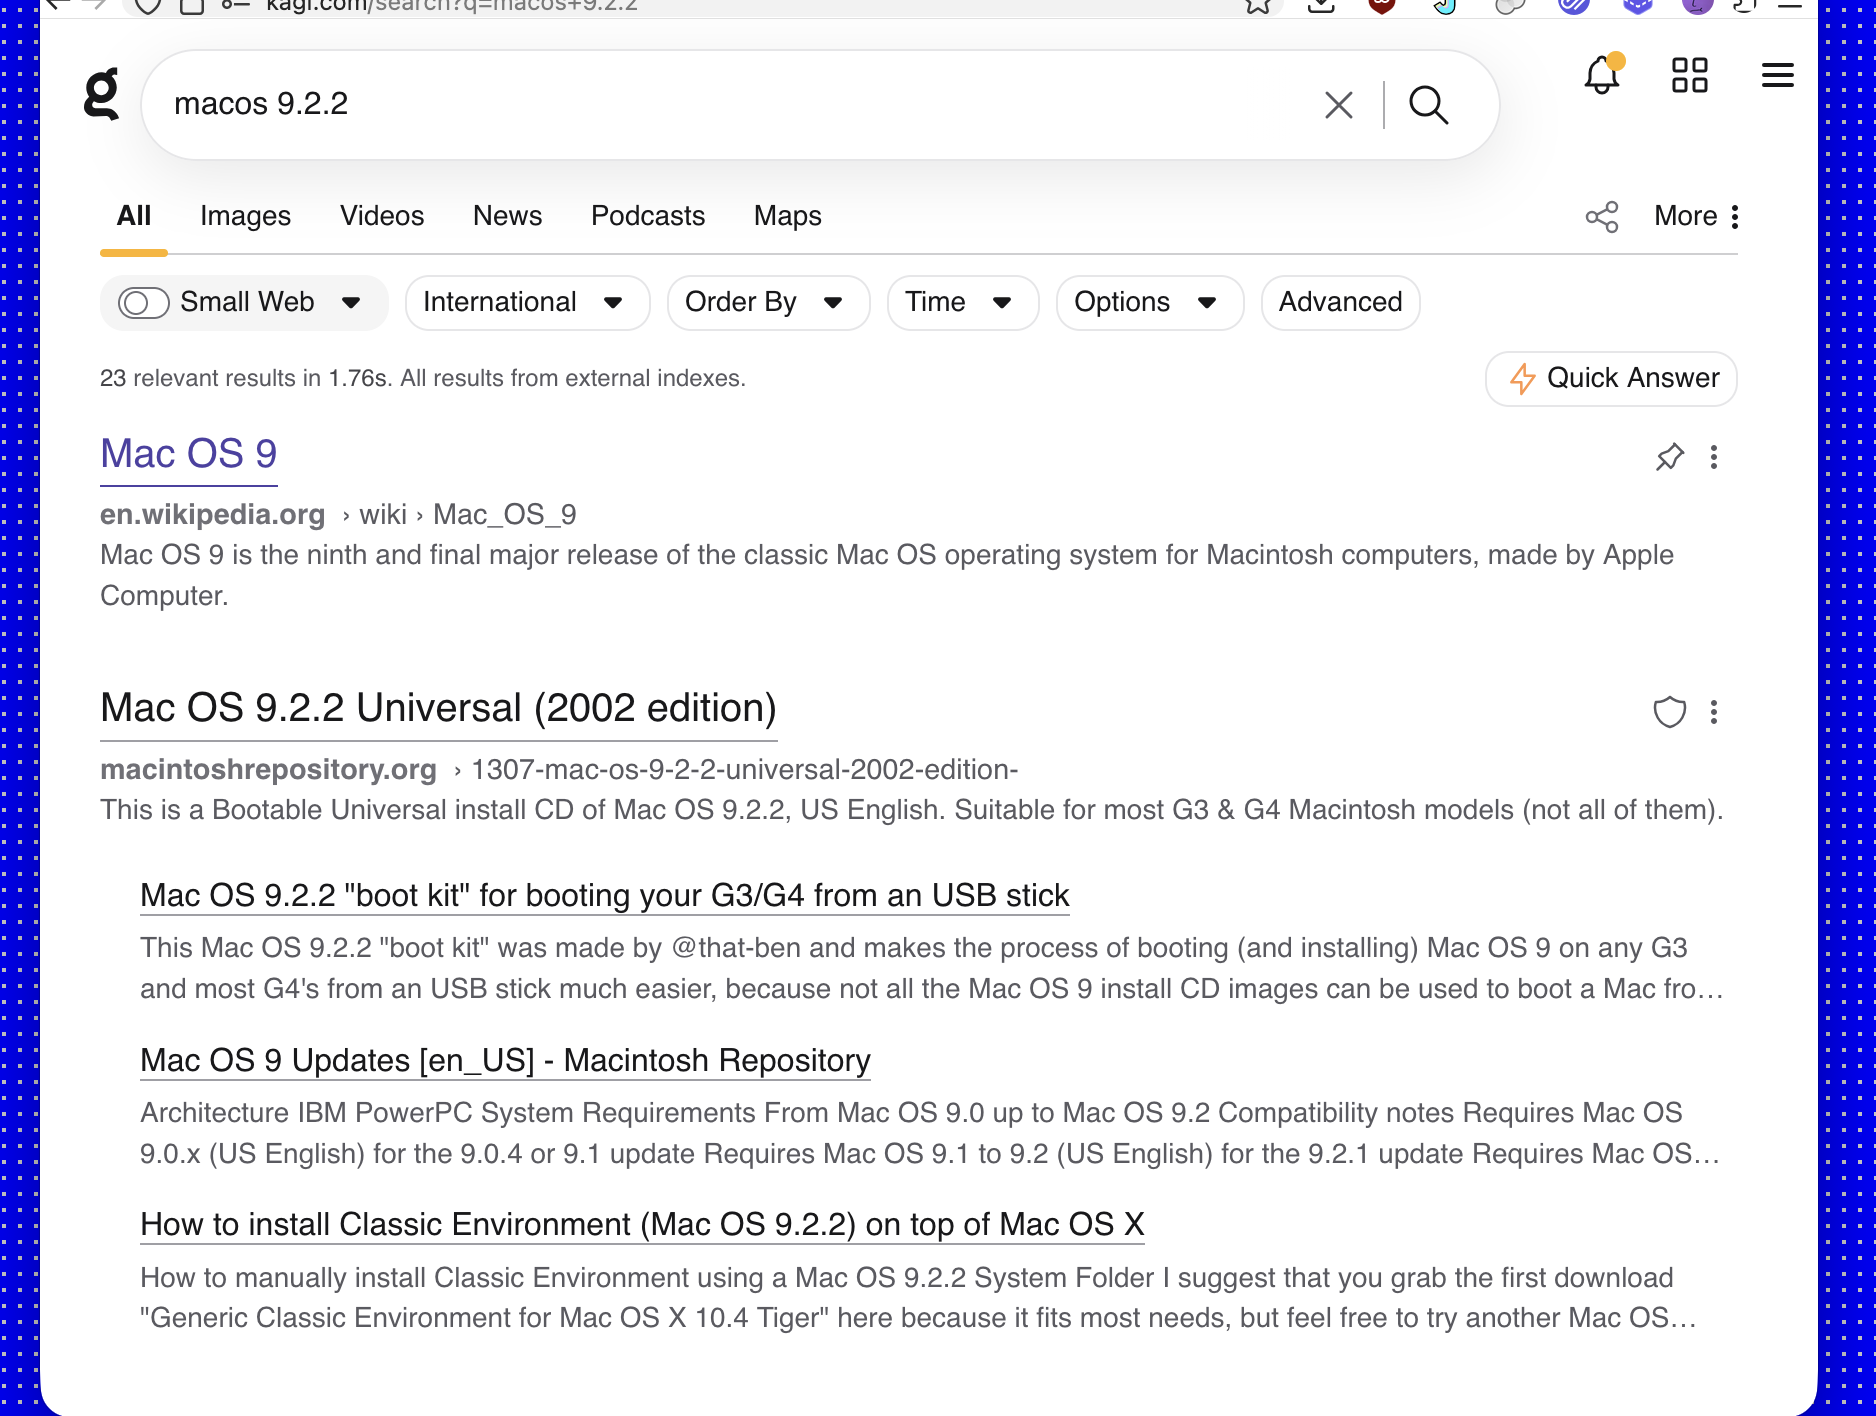Expand the Order By dropdown
1876x1416 pixels.
[767, 302]
